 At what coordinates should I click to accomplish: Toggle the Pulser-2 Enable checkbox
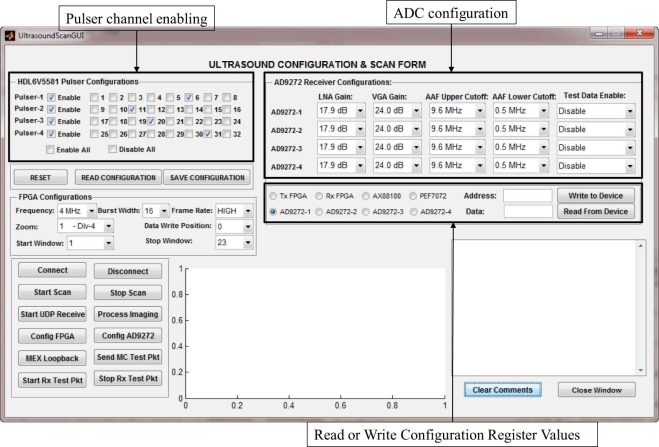[51, 109]
